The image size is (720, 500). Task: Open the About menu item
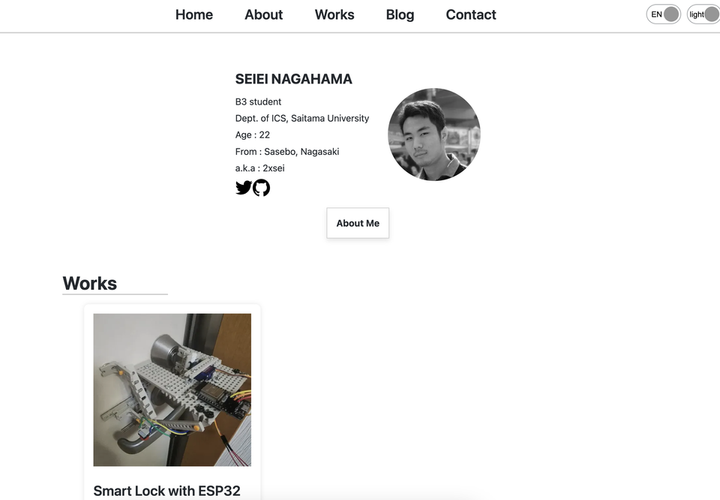coord(264,14)
